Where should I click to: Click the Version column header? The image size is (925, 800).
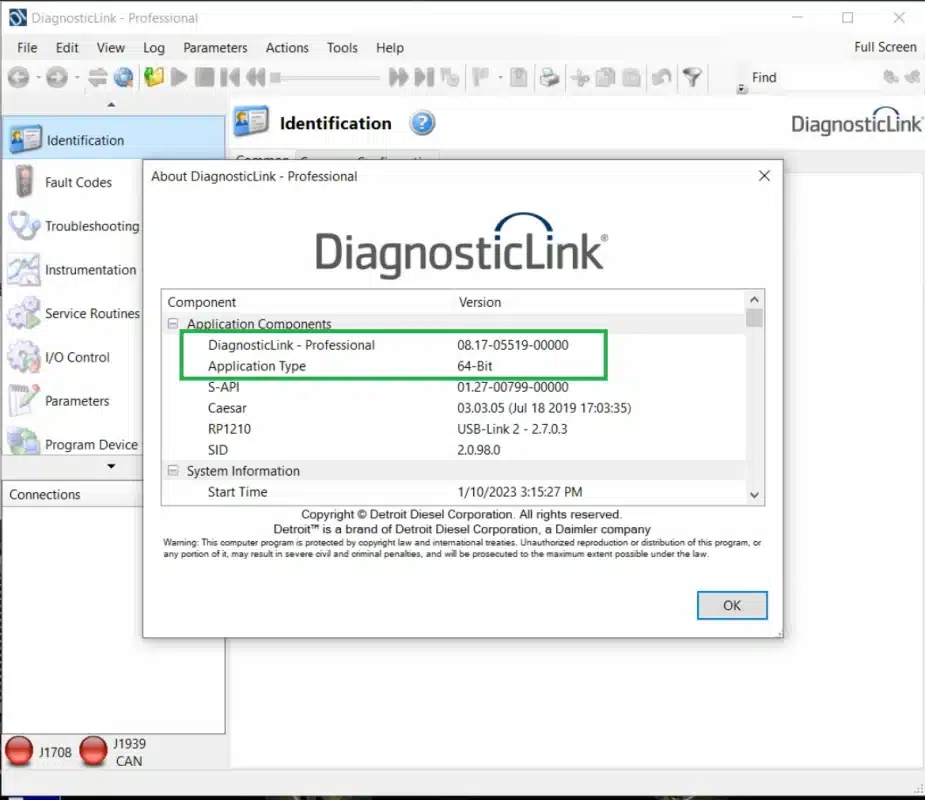point(599,302)
